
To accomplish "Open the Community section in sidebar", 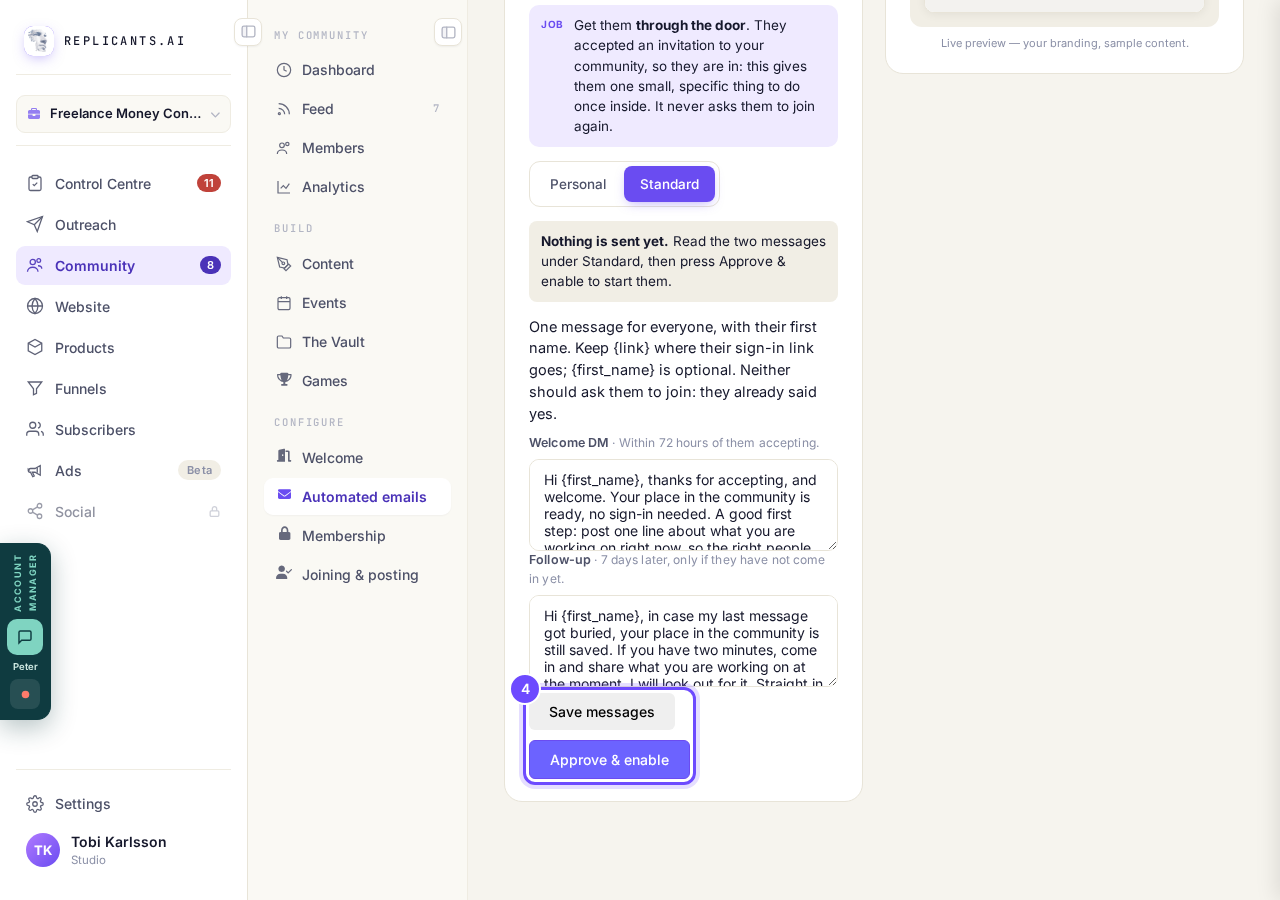I will (123, 265).
